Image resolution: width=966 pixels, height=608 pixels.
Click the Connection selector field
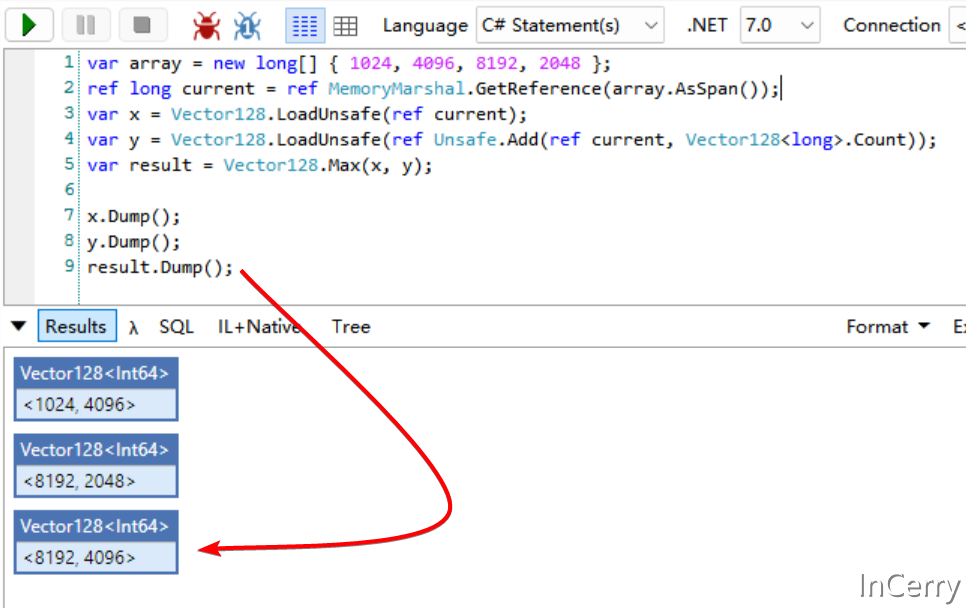957,25
